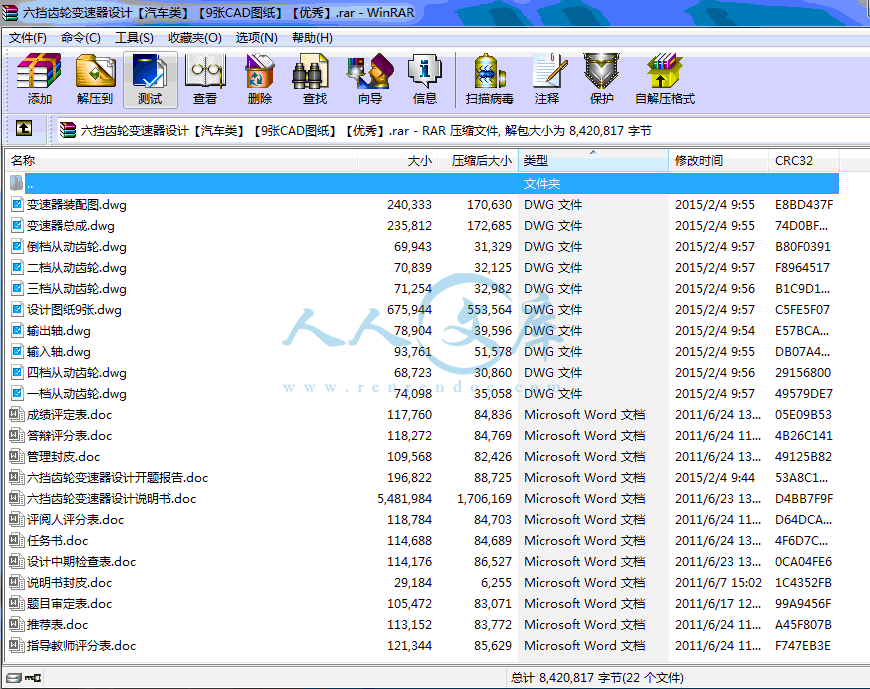Image resolution: width=870 pixels, height=689 pixels.
Task: Select file 二档从动齿轮.dwg
Action: point(77,268)
